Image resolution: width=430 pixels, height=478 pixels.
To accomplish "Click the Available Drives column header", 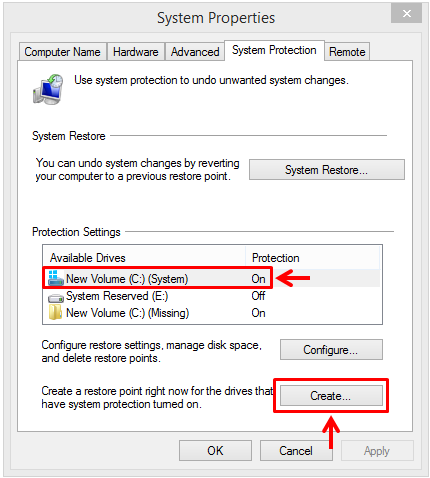I will pyautogui.click(x=144, y=258).
